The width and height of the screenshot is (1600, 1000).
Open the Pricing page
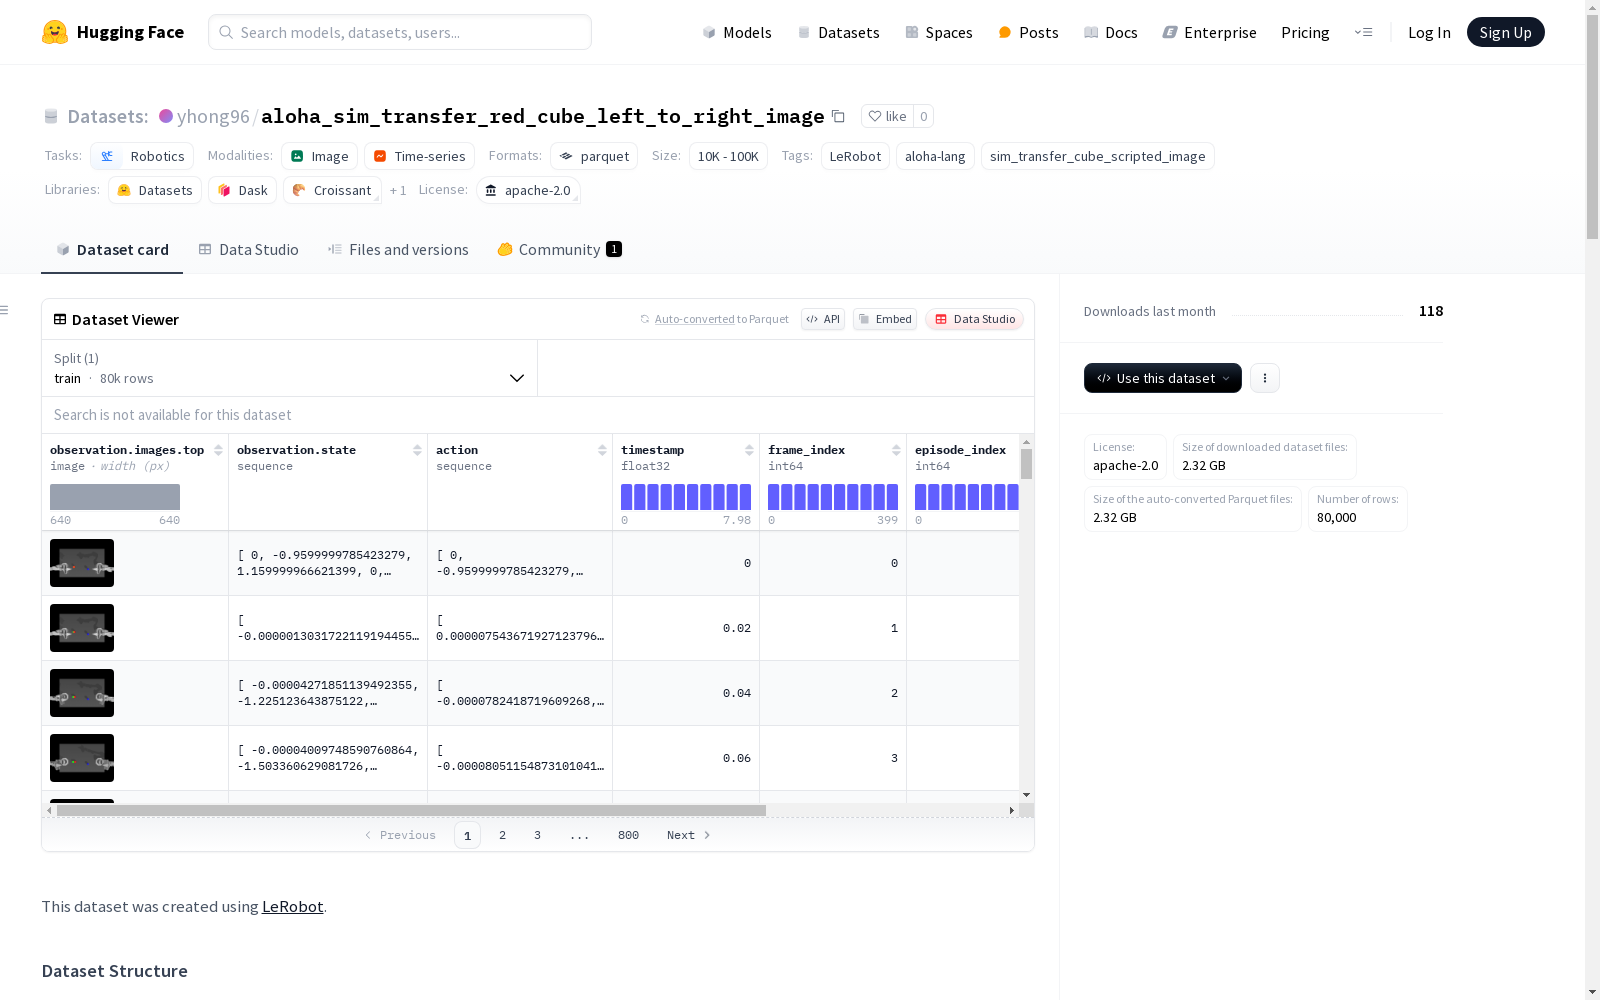(x=1305, y=32)
